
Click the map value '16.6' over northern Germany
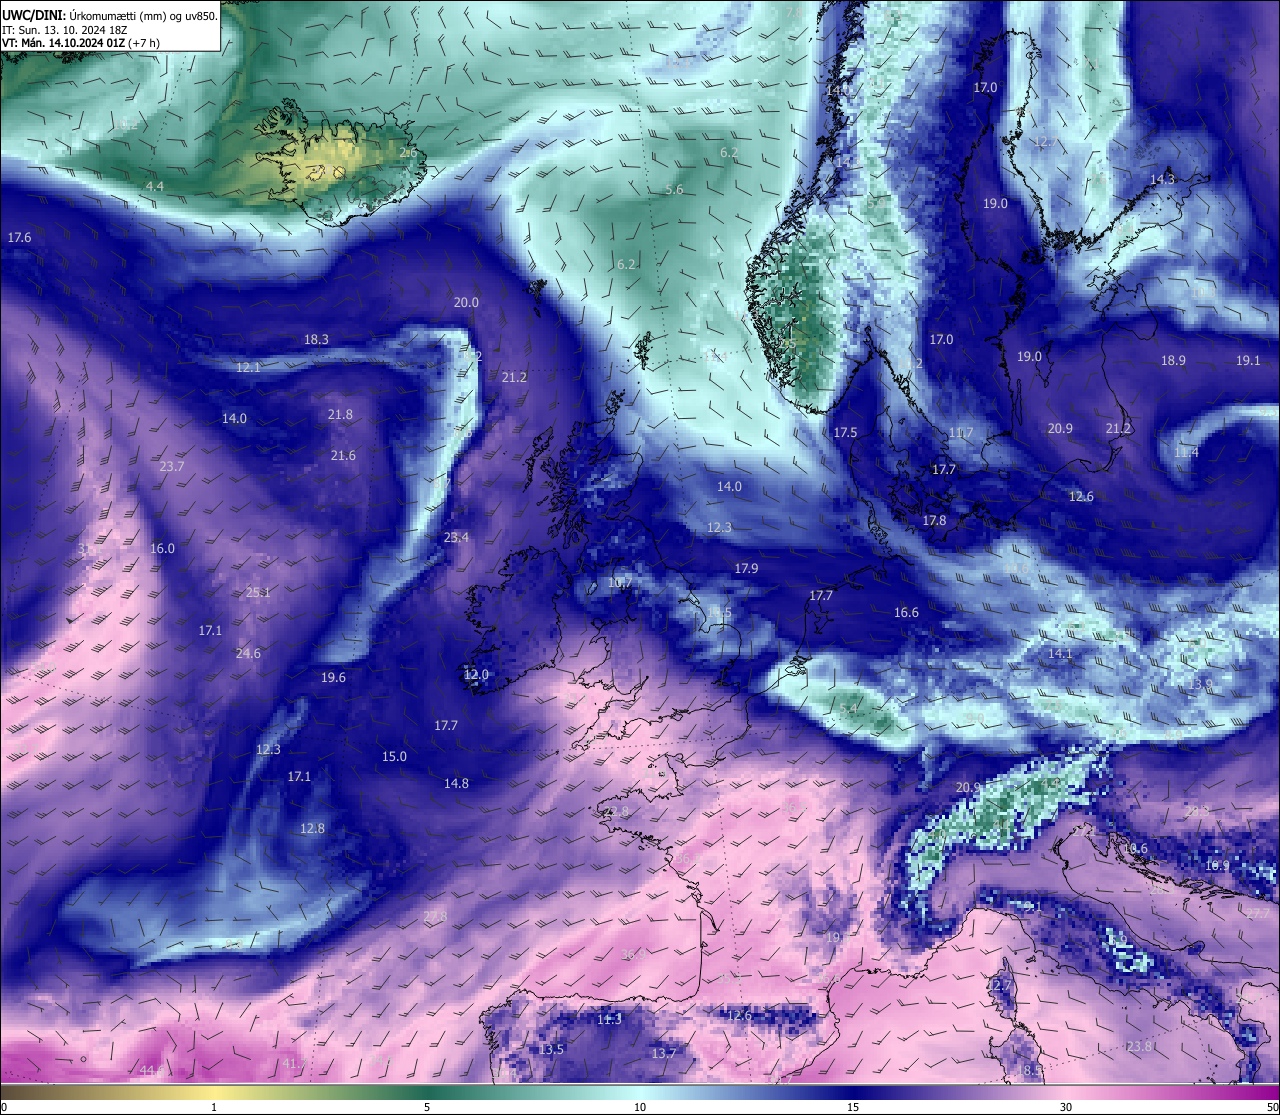pyautogui.click(x=906, y=612)
